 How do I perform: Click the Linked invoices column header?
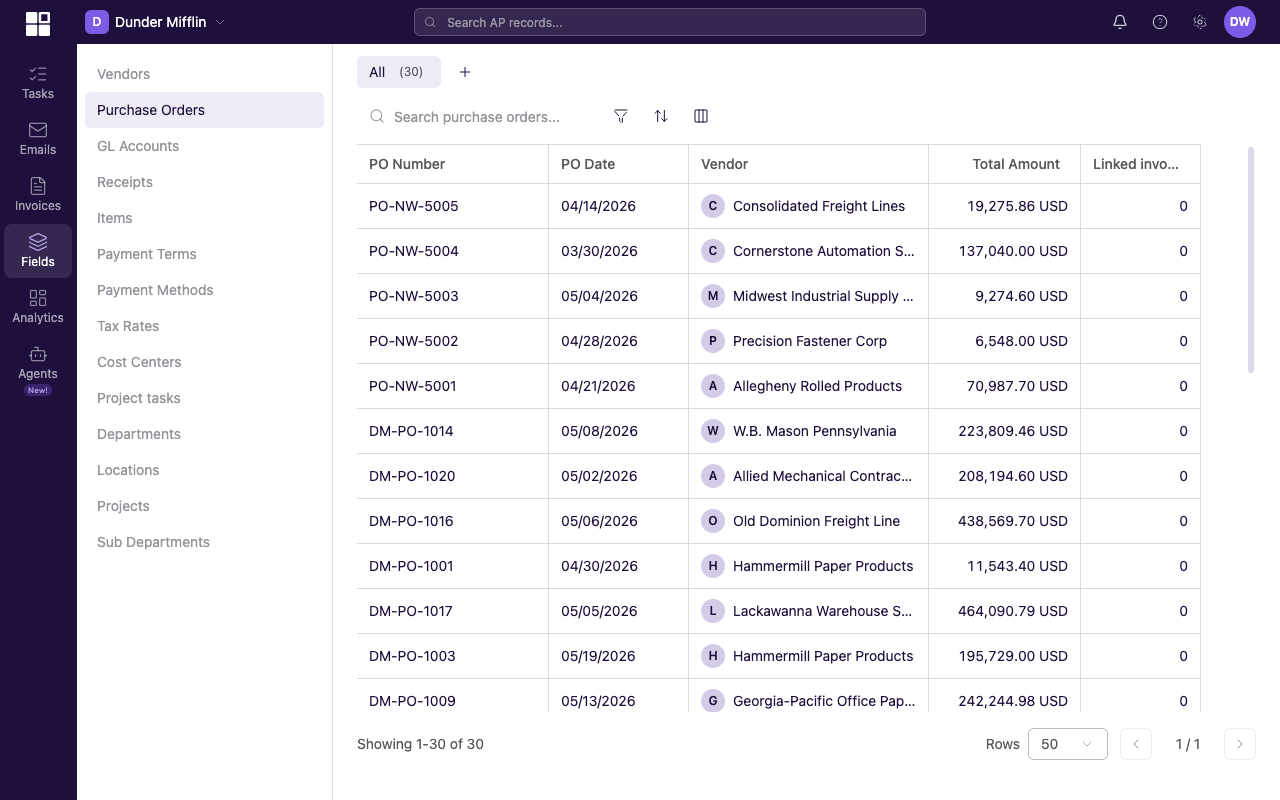[1141, 164]
